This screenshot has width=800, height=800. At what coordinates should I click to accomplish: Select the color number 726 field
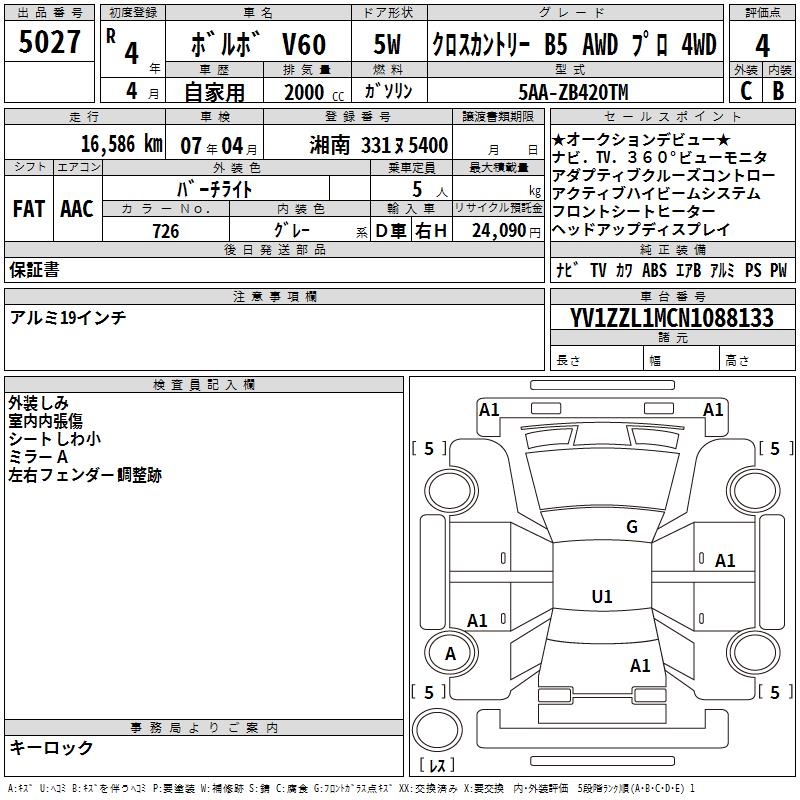click(x=166, y=231)
